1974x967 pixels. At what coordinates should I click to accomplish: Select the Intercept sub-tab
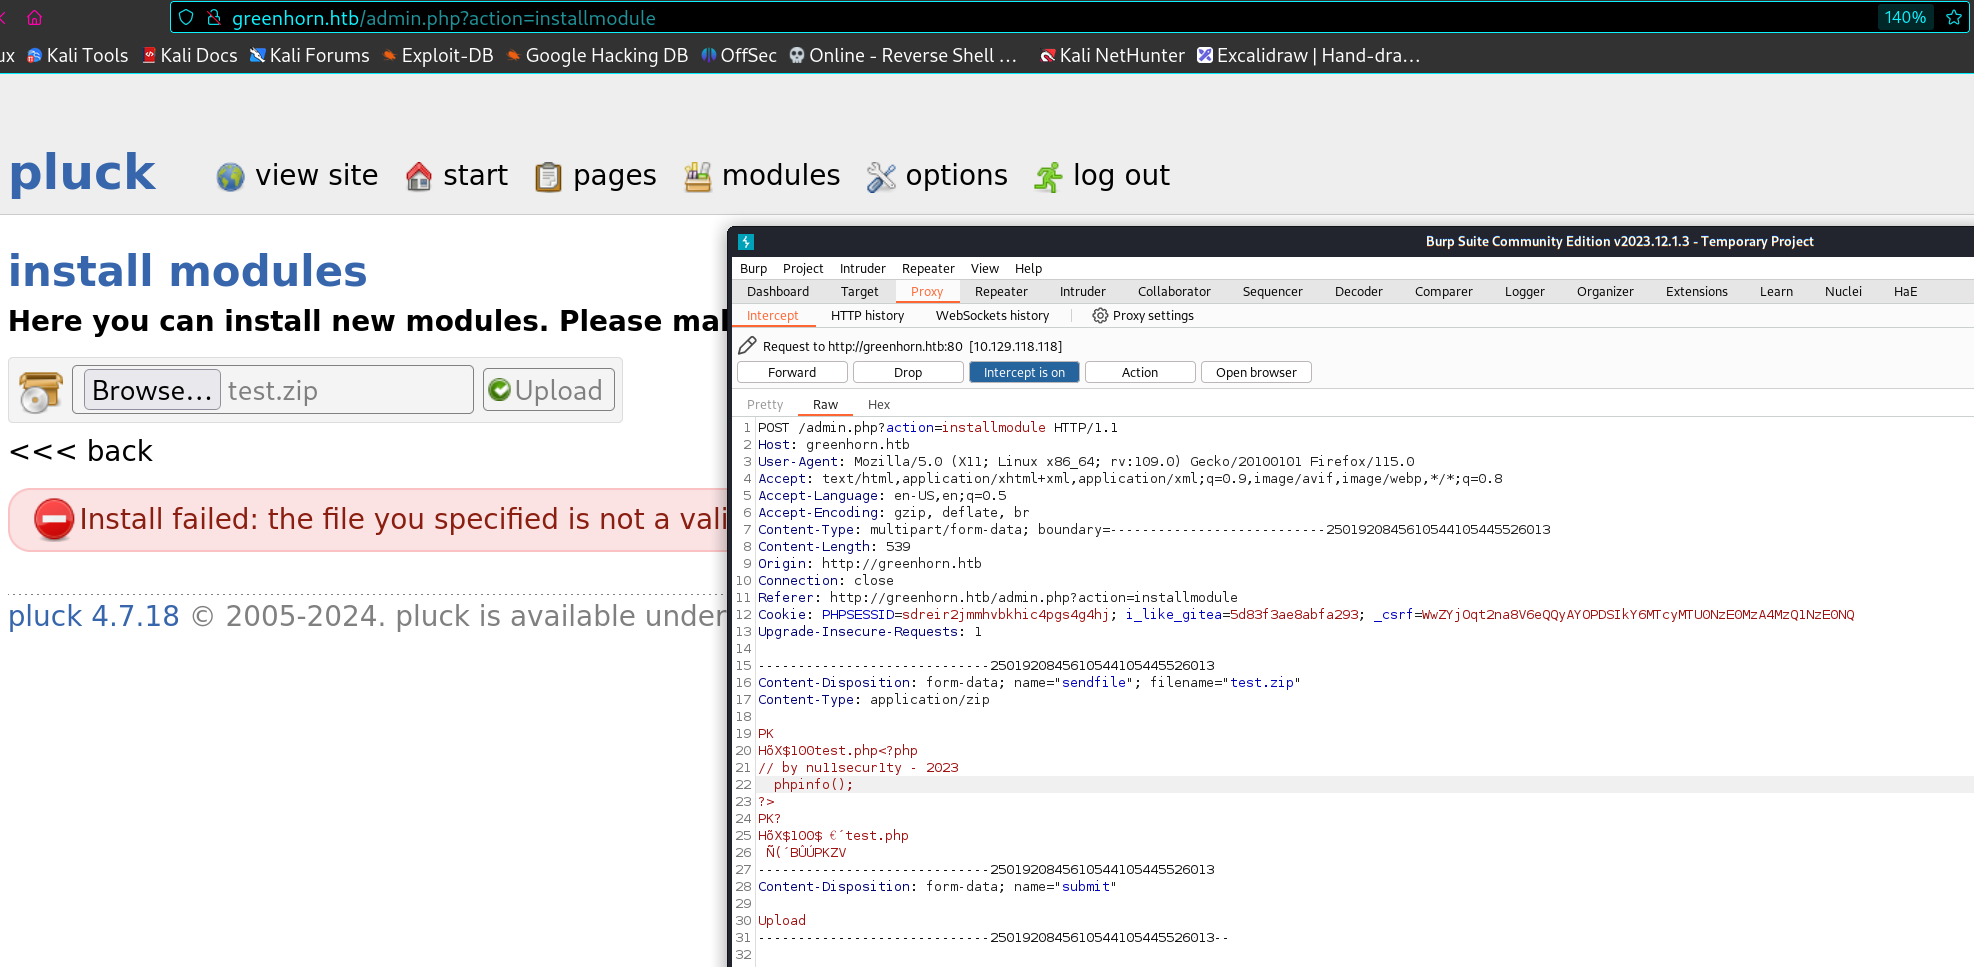(772, 315)
